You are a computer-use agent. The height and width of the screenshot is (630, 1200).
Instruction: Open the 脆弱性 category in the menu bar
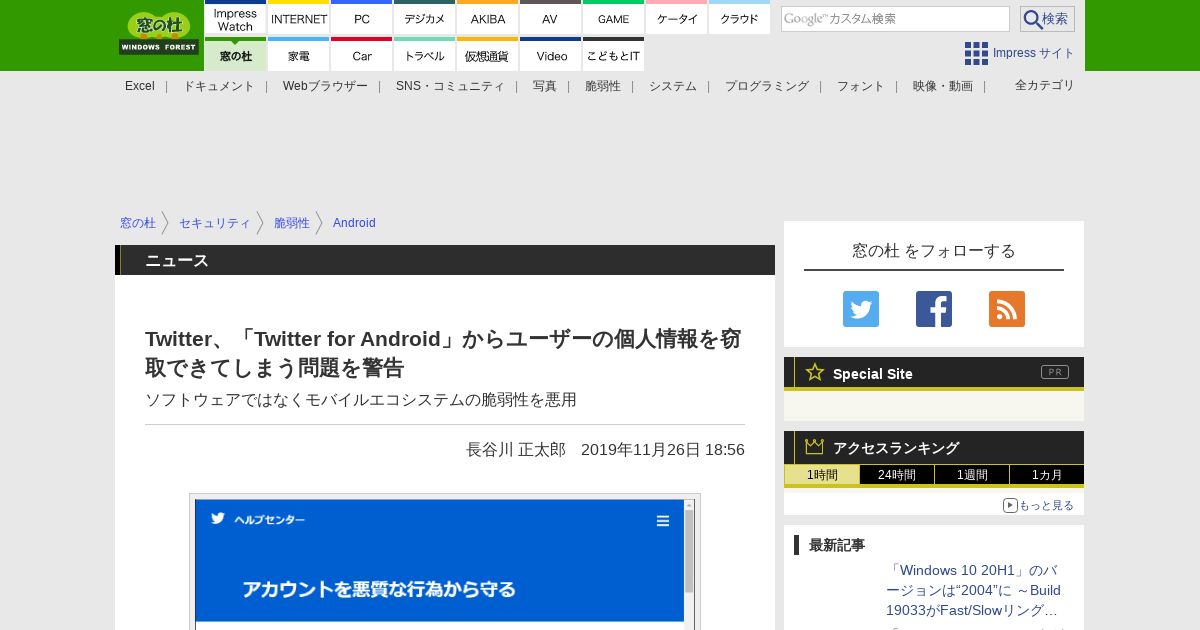(603, 86)
